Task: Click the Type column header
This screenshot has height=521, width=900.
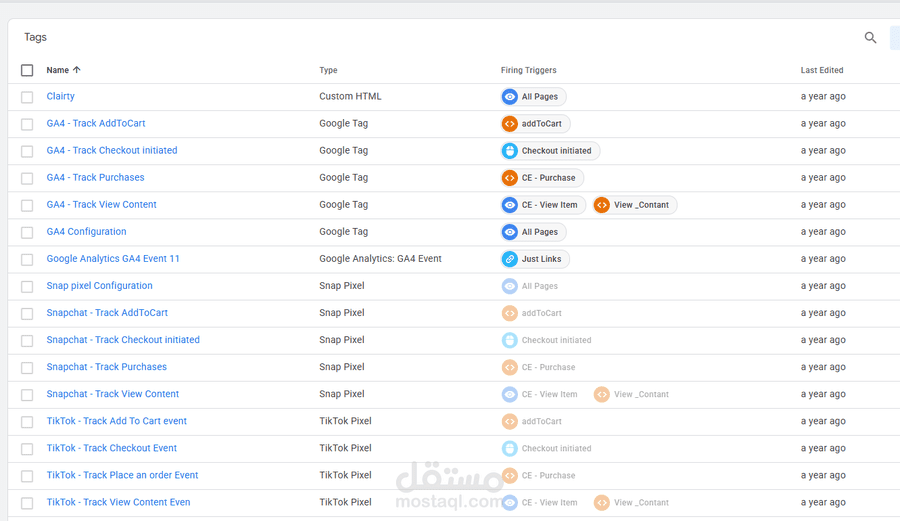Action: (328, 70)
